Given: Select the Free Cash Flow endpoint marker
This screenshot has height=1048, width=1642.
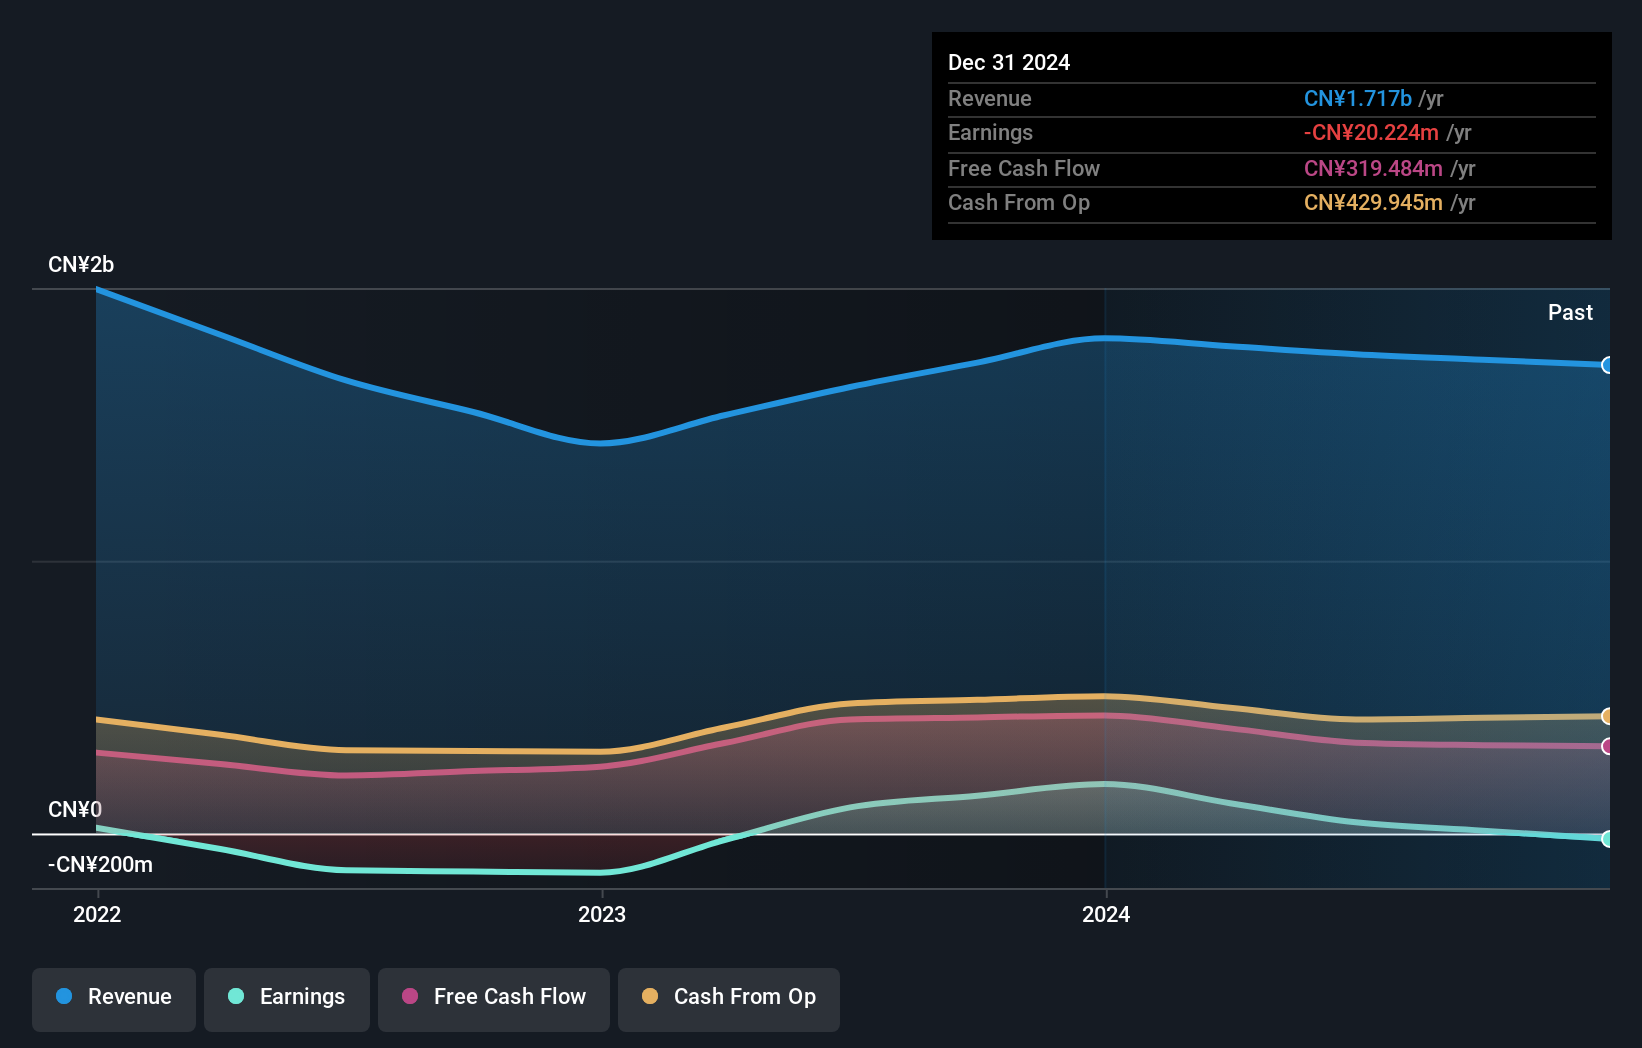Looking at the screenshot, I should click(1607, 745).
